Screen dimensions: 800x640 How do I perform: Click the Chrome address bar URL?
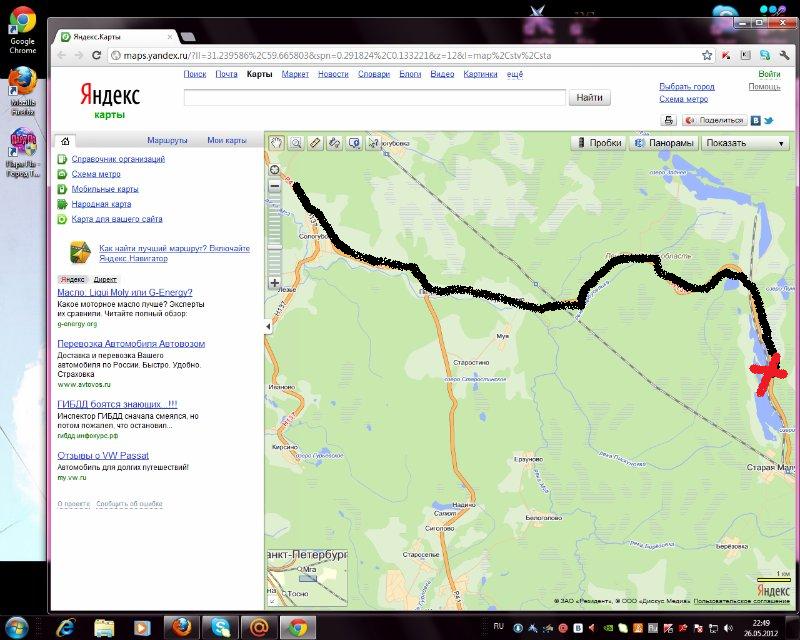pyautogui.click(x=337, y=56)
